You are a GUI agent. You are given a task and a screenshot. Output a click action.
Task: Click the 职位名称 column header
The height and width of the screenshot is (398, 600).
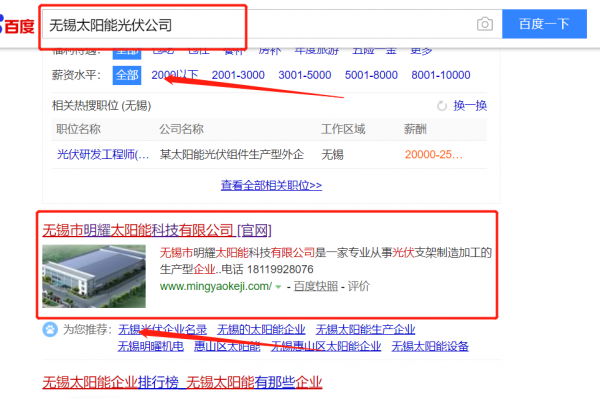click(x=78, y=129)
